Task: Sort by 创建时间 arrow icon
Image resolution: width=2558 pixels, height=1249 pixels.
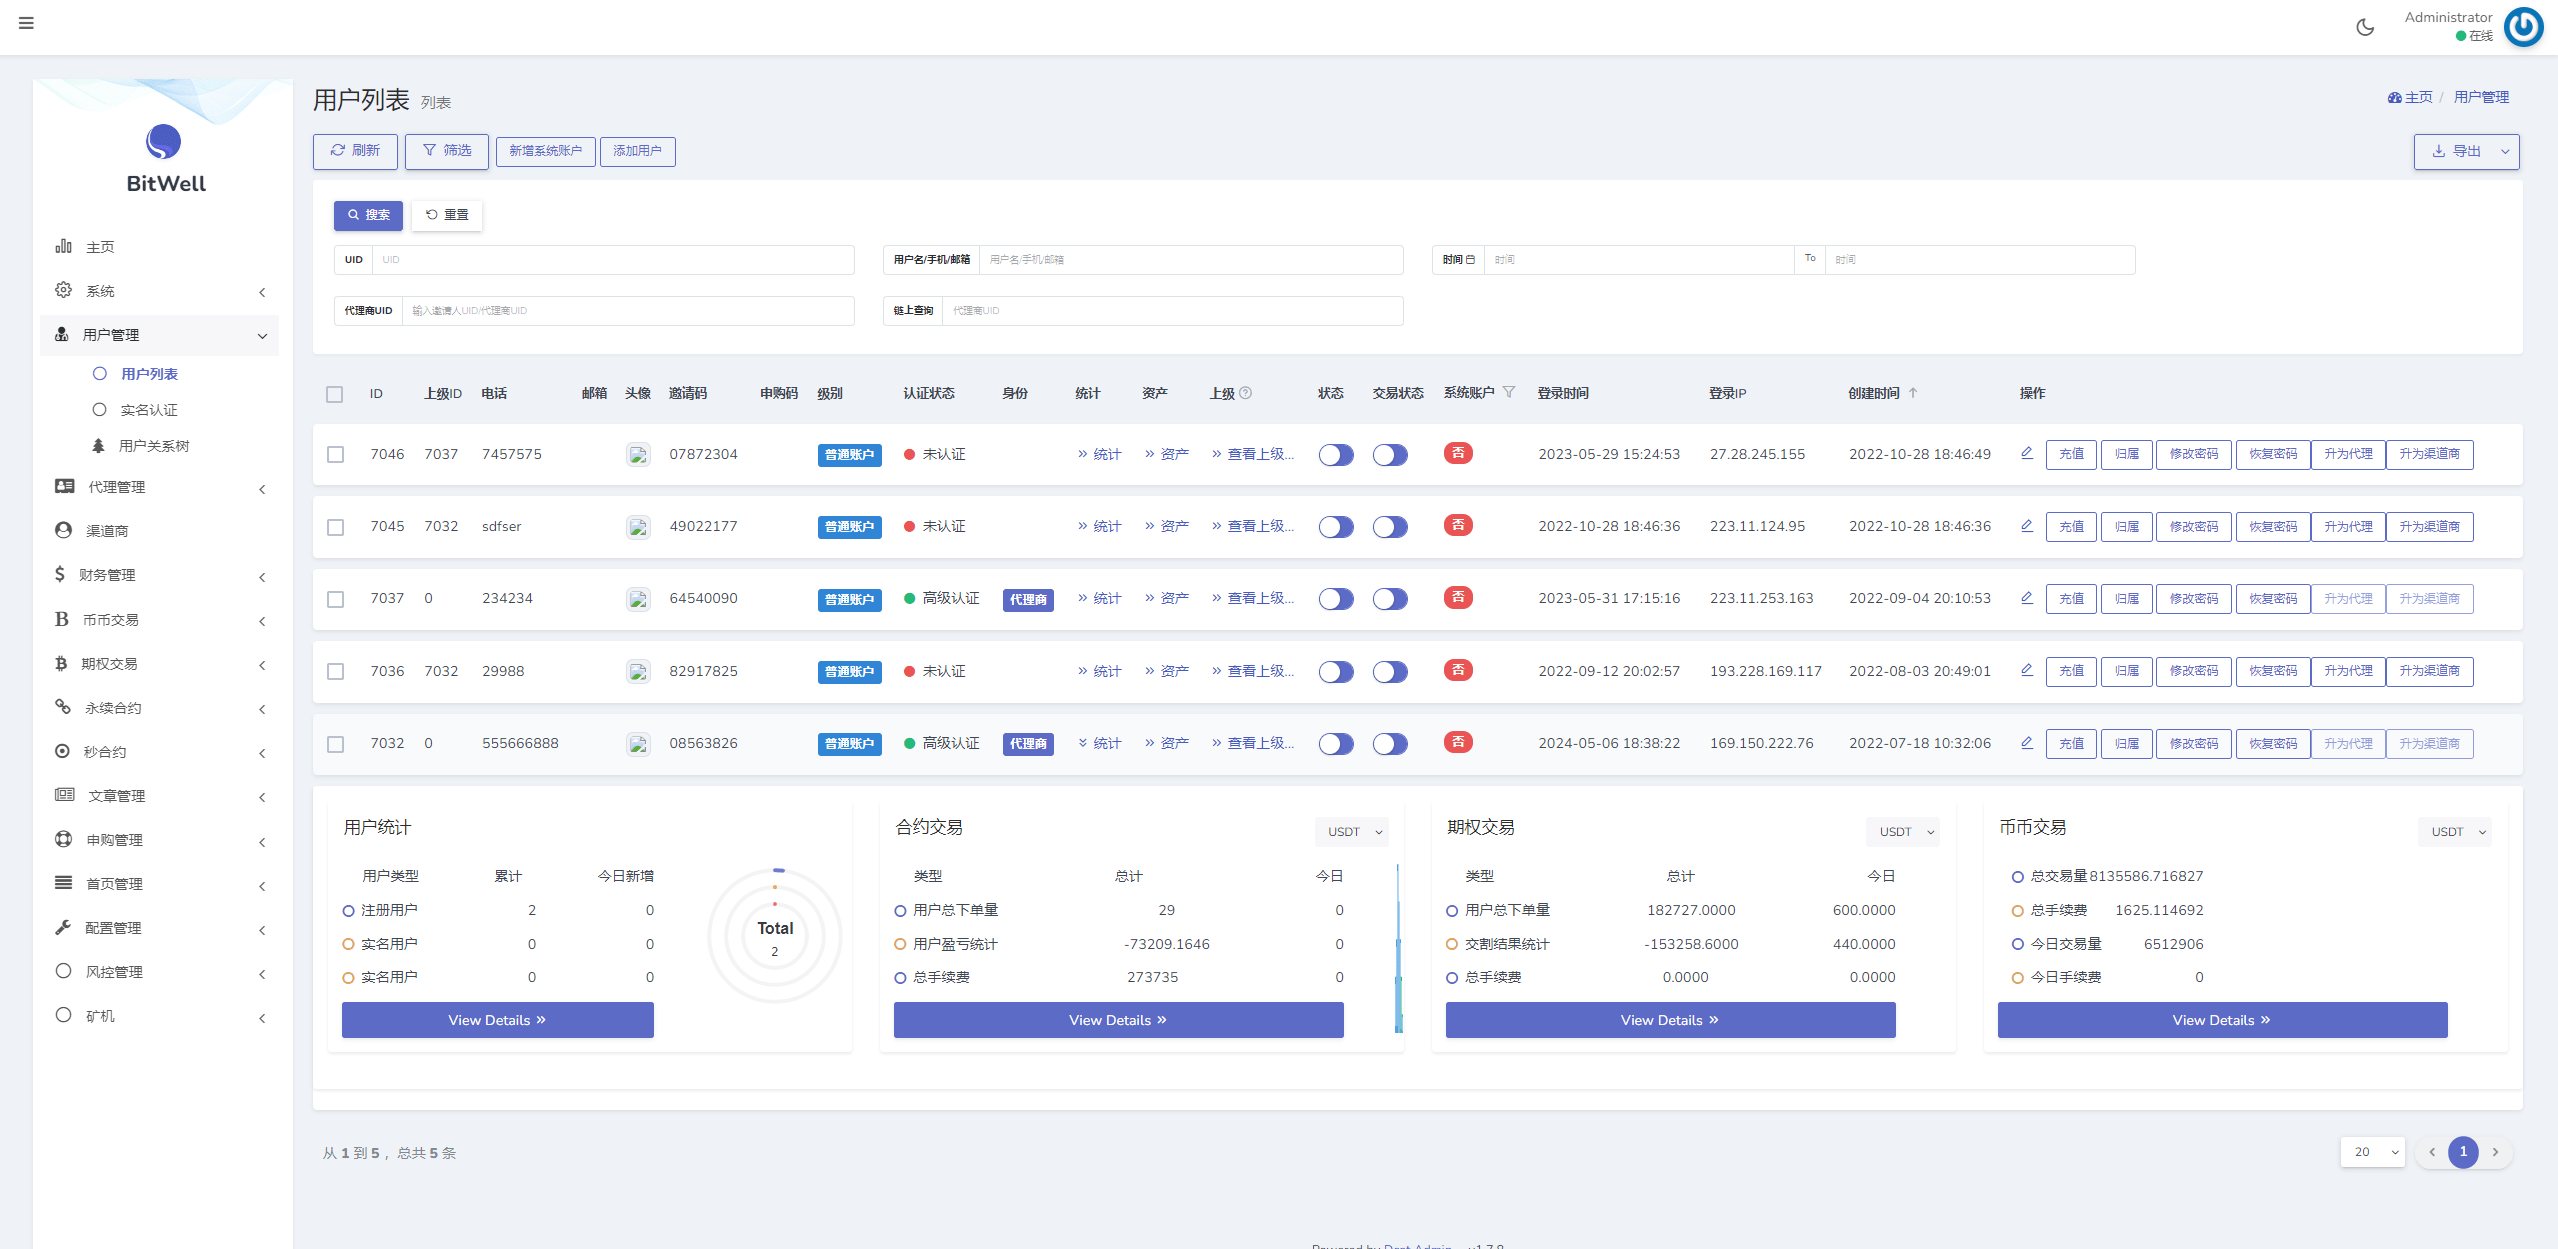Action: pyautogui.click(x=1913, y=393)
